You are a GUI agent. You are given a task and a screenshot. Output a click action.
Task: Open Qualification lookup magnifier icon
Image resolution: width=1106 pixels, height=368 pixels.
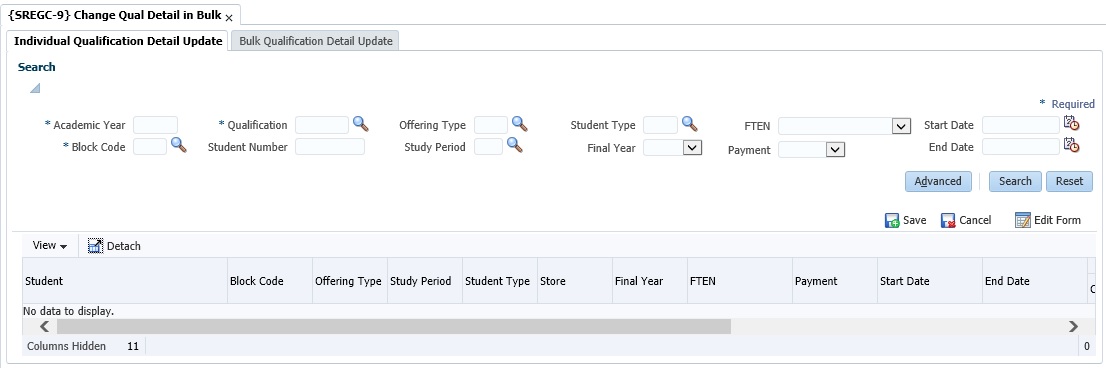(x=360, y=124)
